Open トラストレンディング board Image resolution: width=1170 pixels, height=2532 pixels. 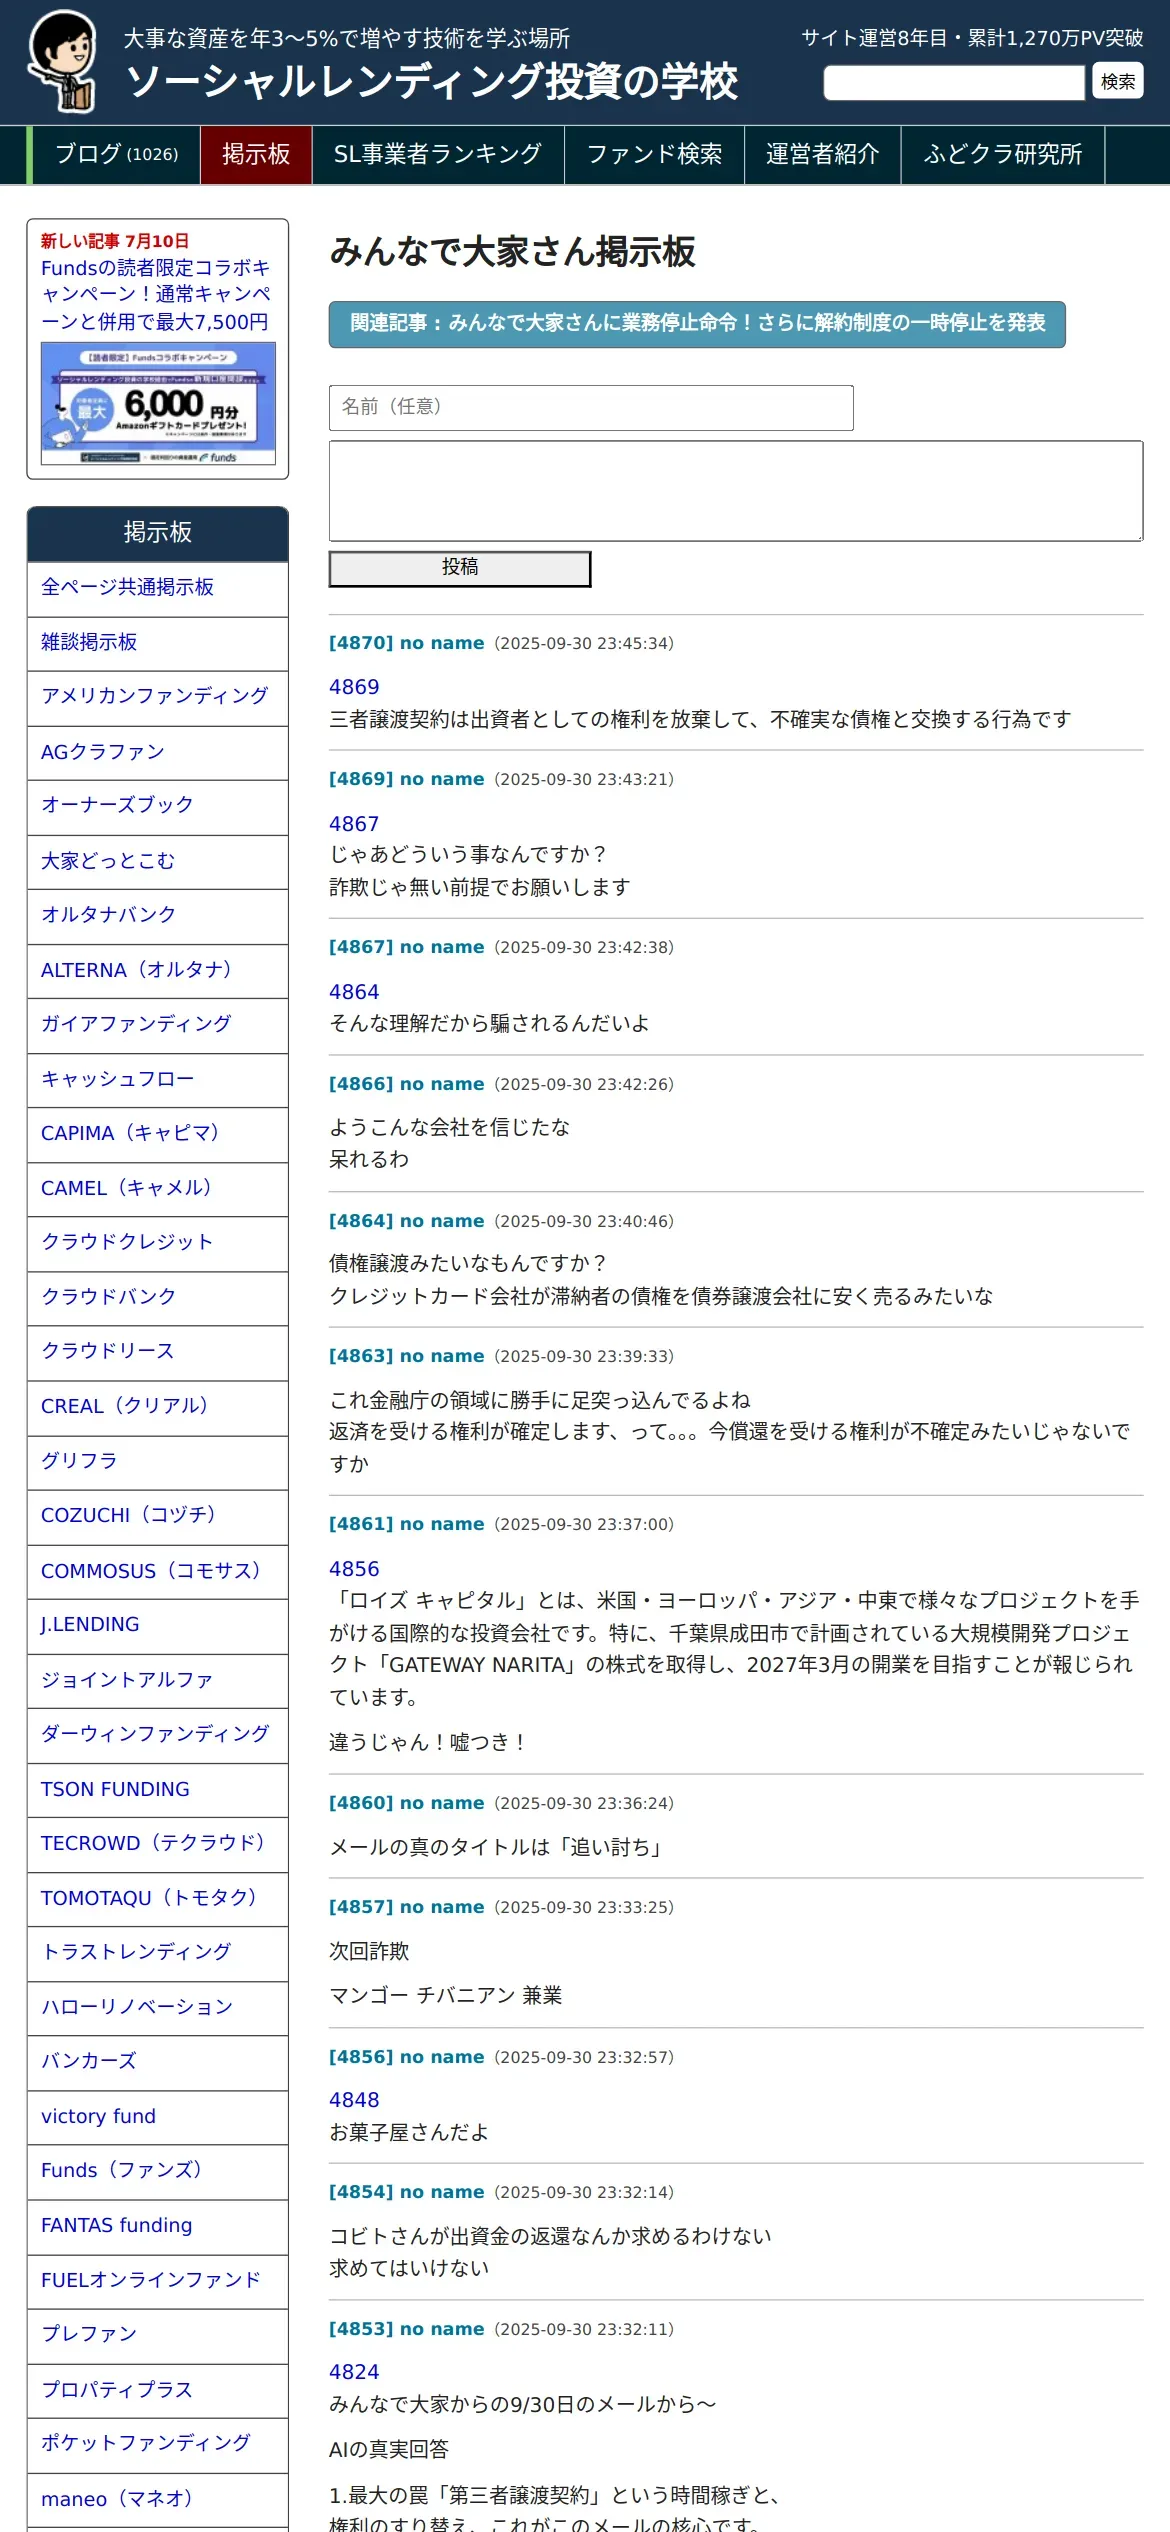tap(158, 1952)
